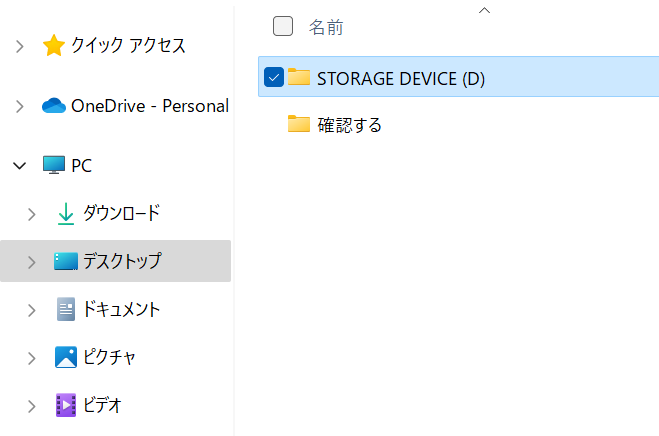Expand the ダウンロード folder chevron
659x436 pixels.
point(33,213)
